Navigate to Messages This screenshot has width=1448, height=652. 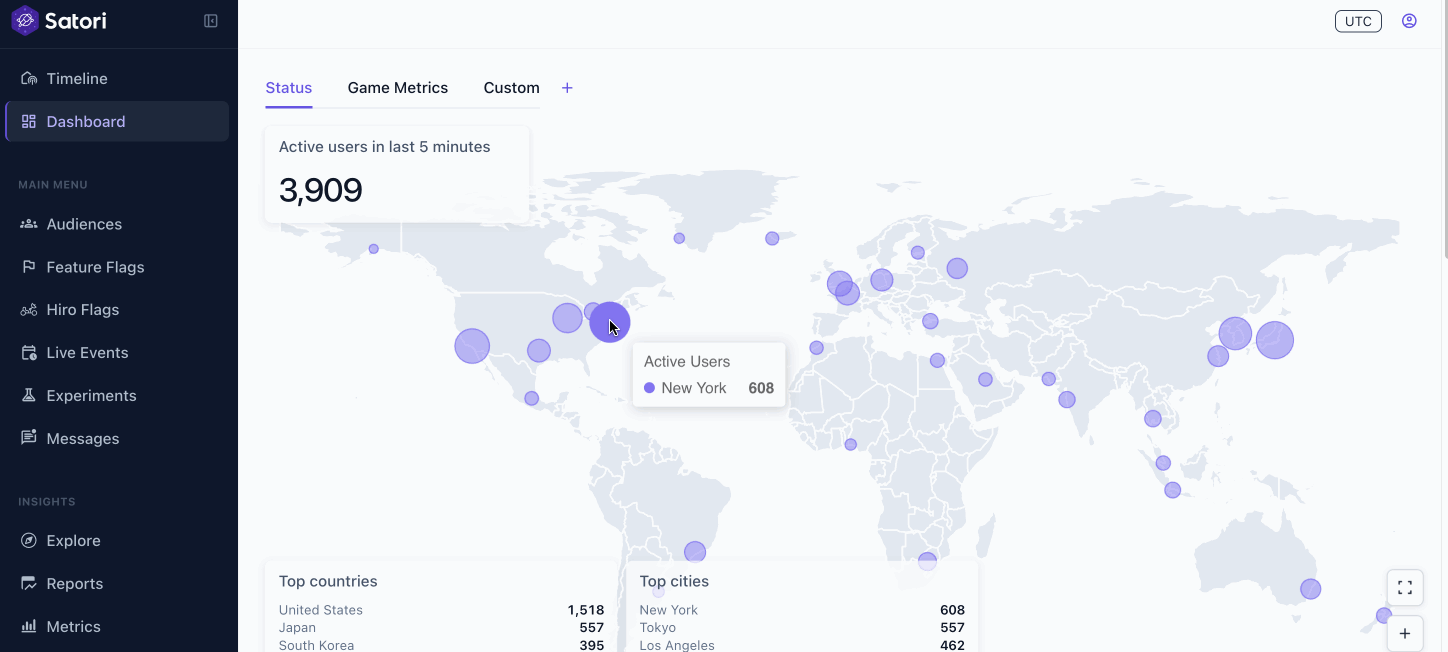[117, 438]
